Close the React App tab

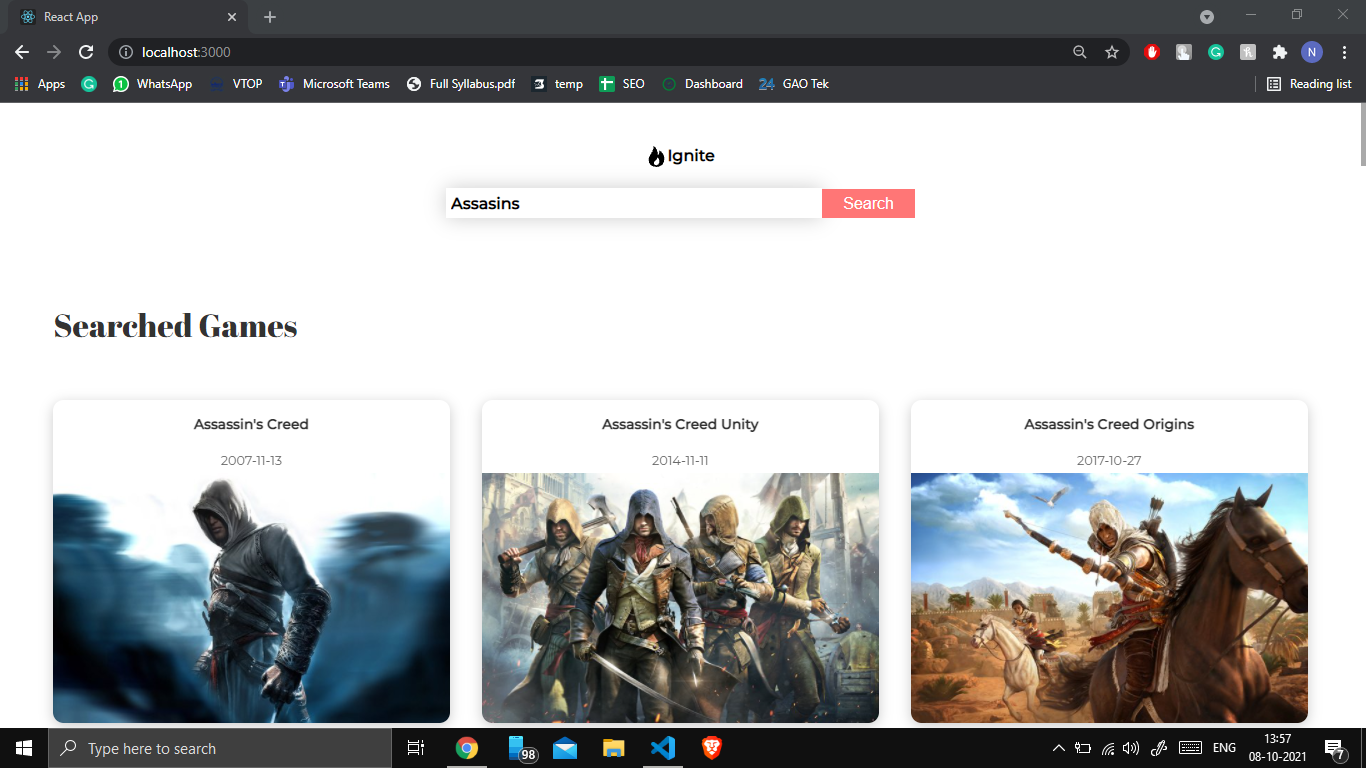[232, 17]
